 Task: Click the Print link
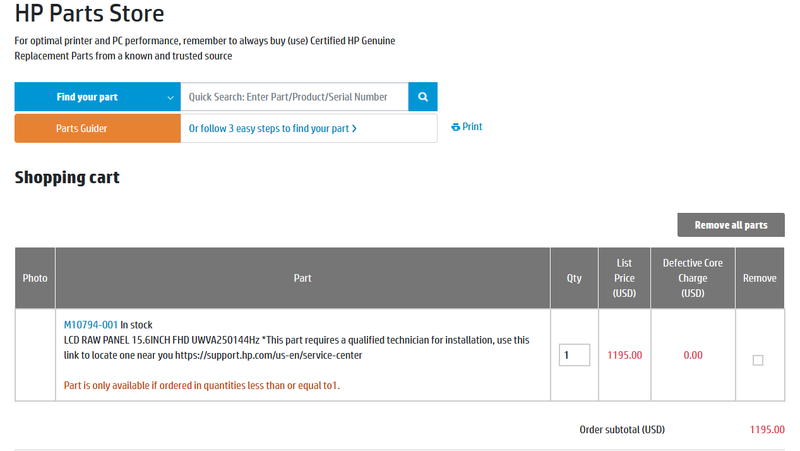(467, 127)
